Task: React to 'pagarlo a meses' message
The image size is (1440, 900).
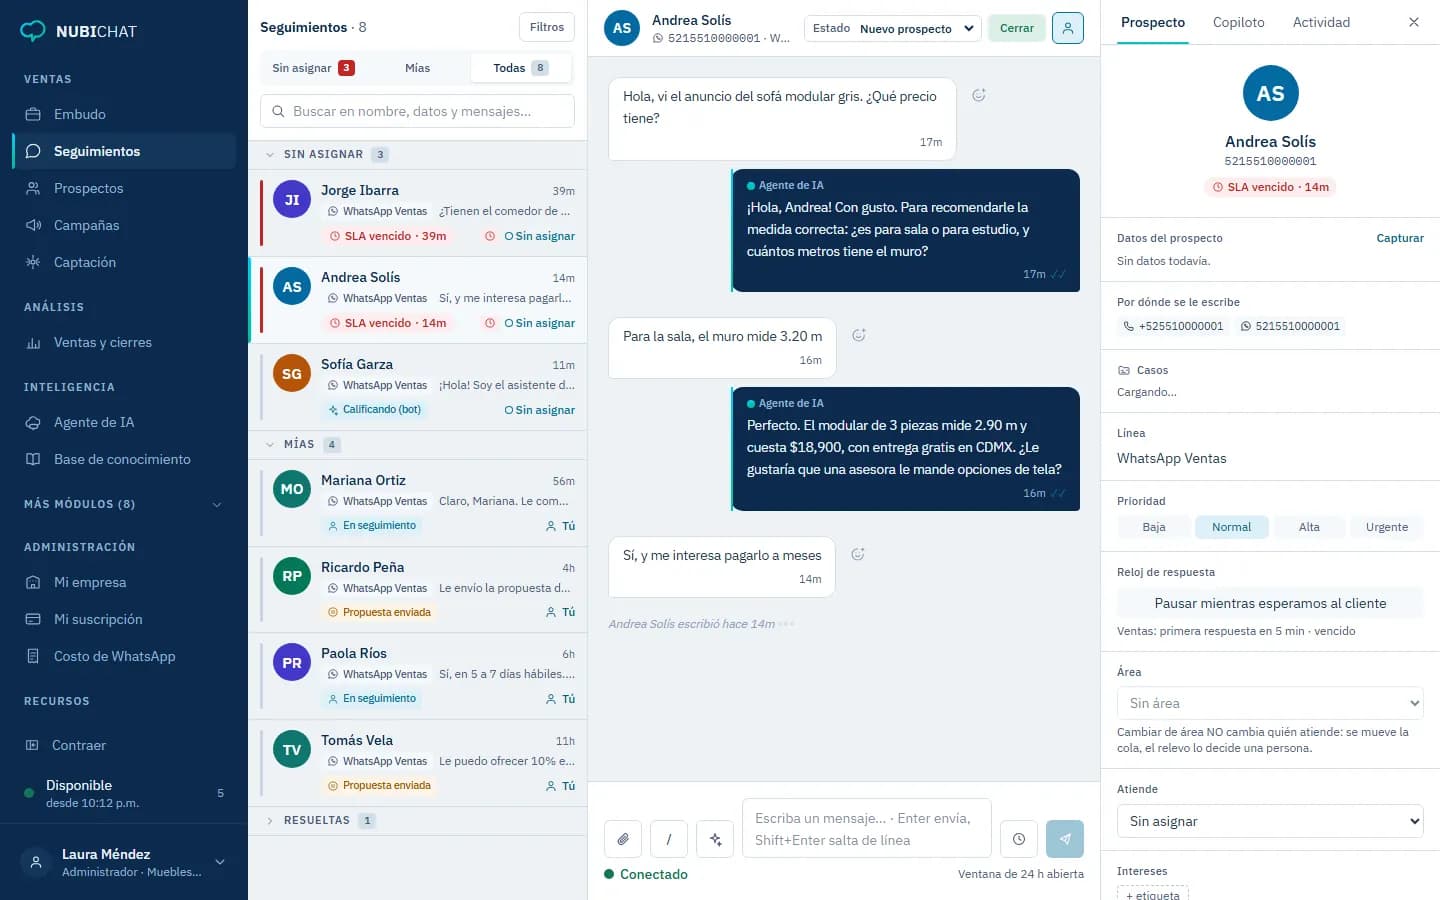Action: tap(857, 554)
